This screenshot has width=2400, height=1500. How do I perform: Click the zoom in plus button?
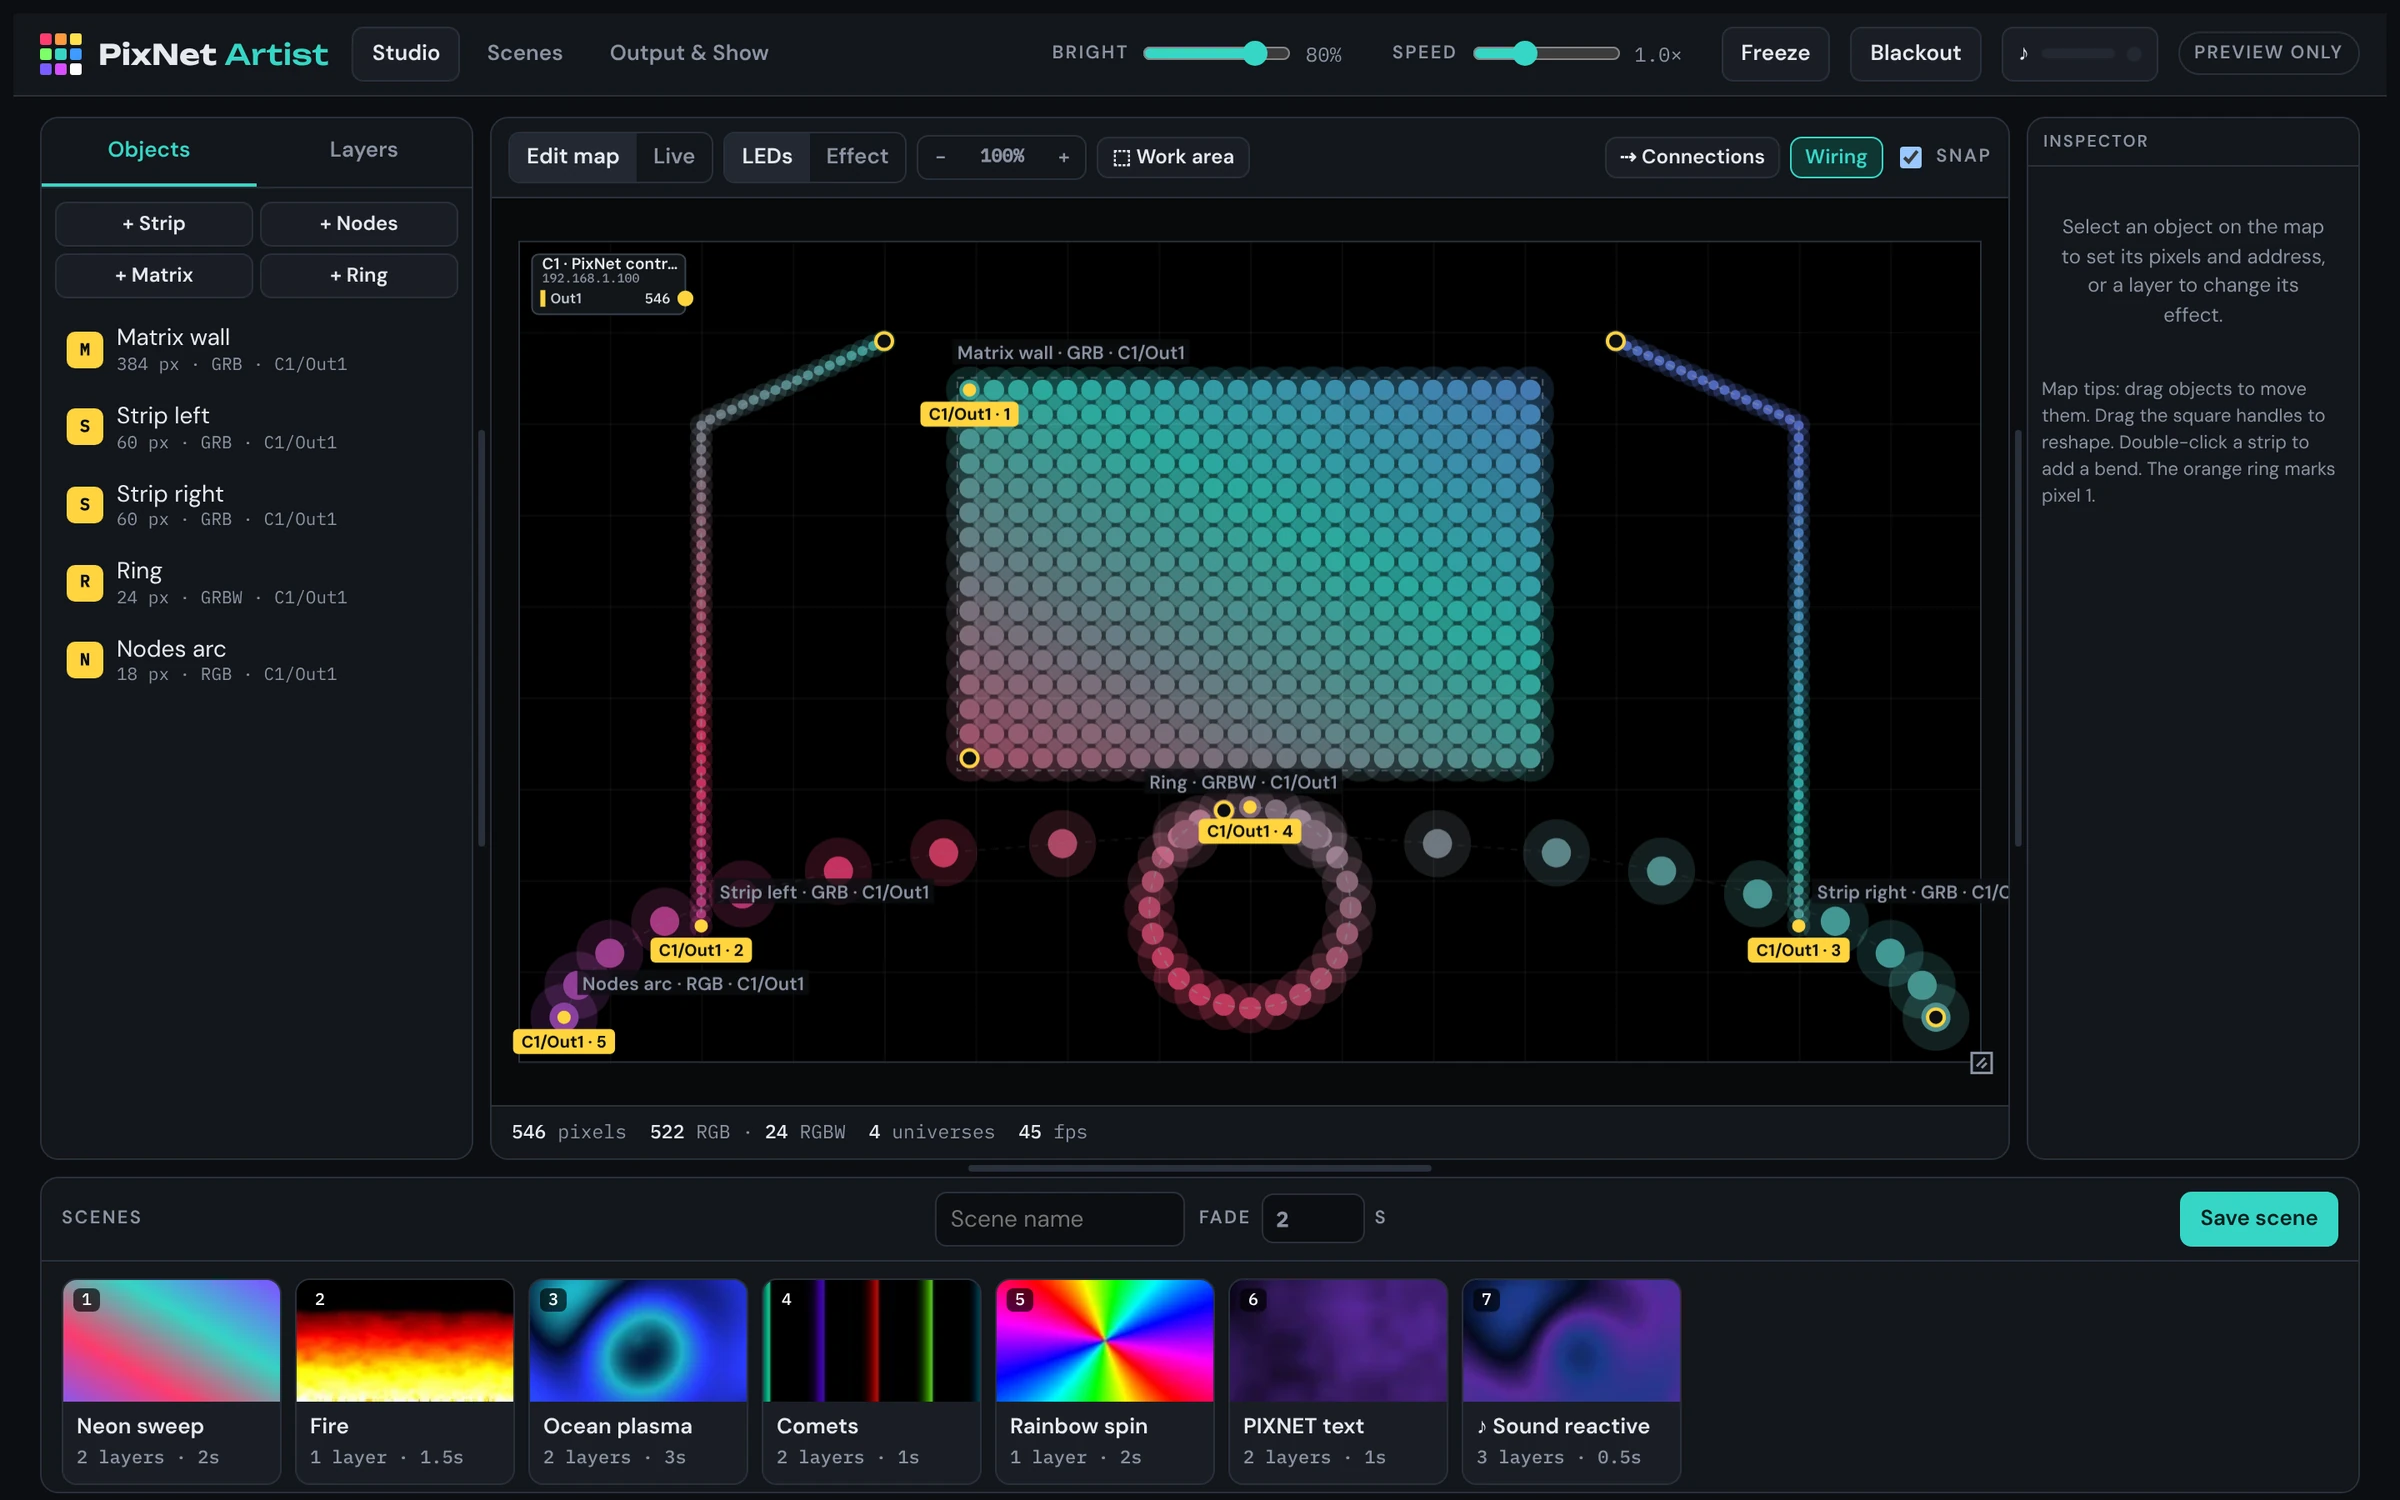click(1064, 157)
